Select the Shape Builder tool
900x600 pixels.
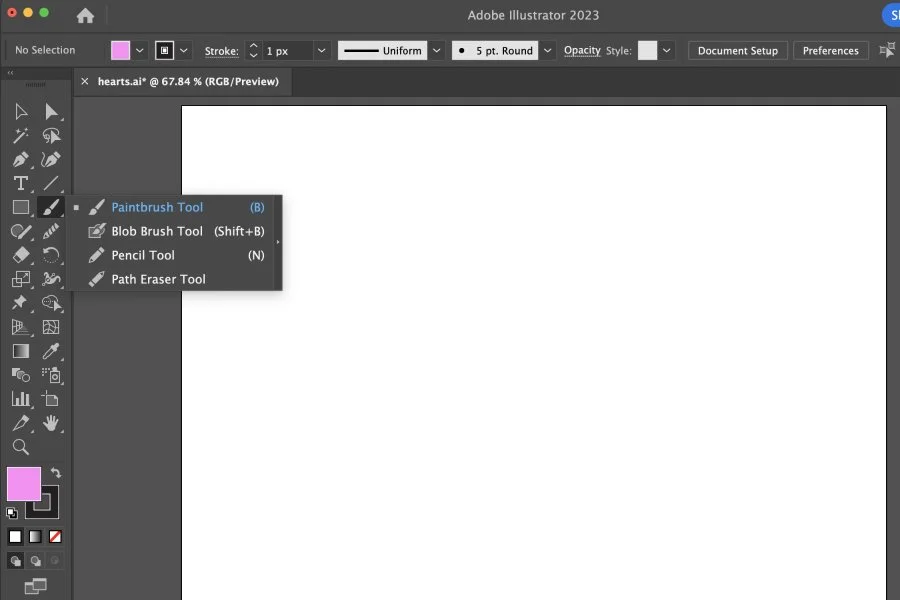[51, 303]
